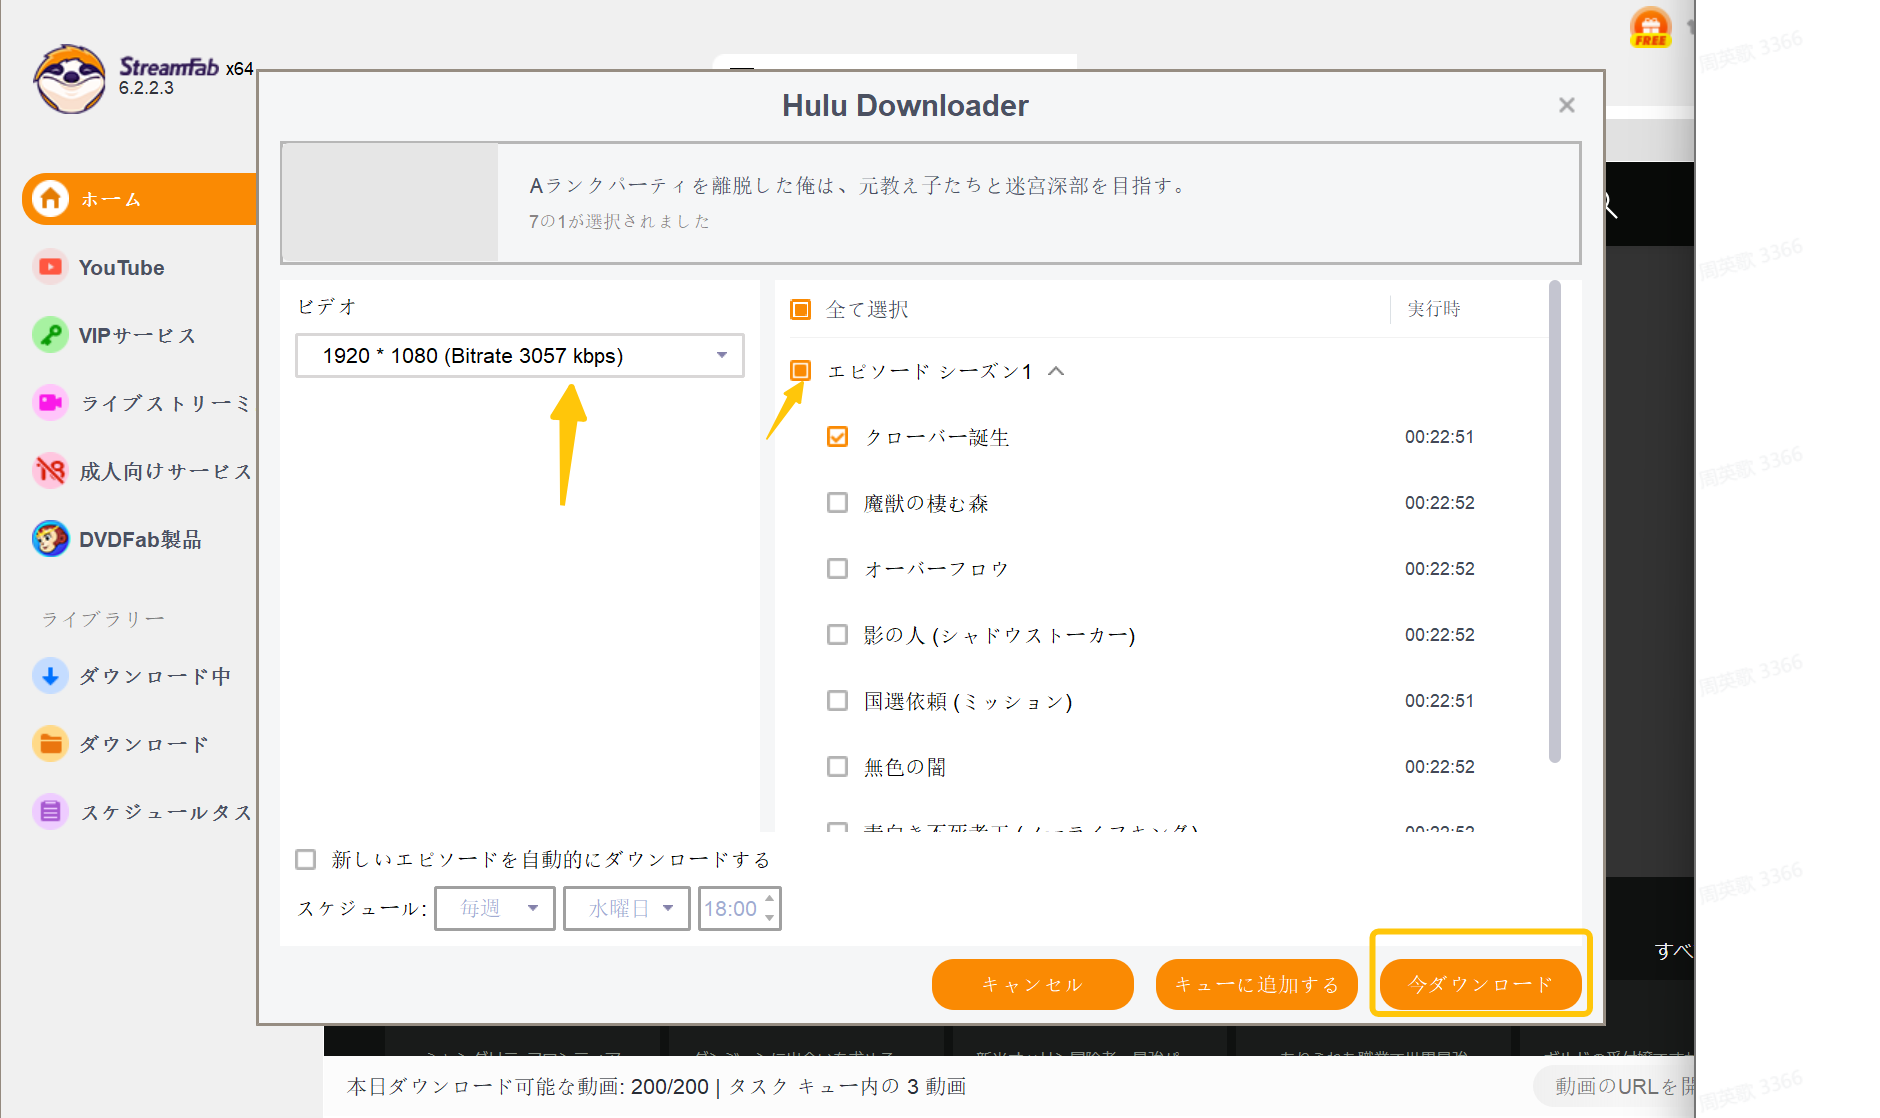Click the スケジュールタスク list icon
1880x1118 pixels.
click(50, 812)
